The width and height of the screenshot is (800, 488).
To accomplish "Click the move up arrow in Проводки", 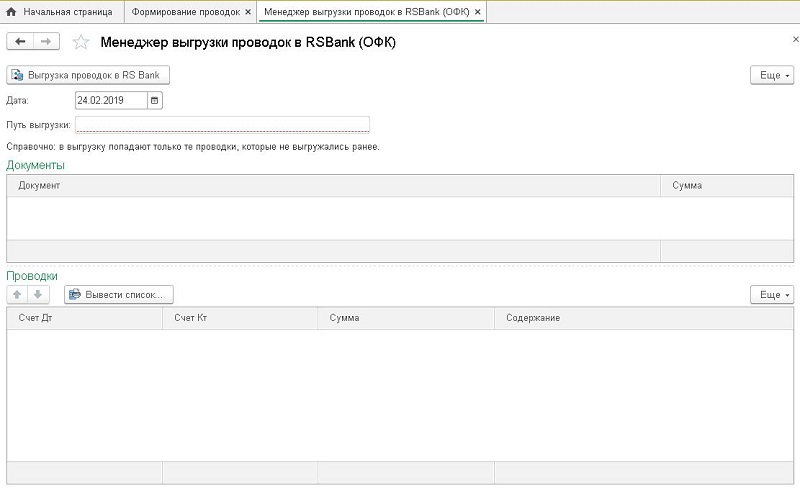I will tap(18, 295).
